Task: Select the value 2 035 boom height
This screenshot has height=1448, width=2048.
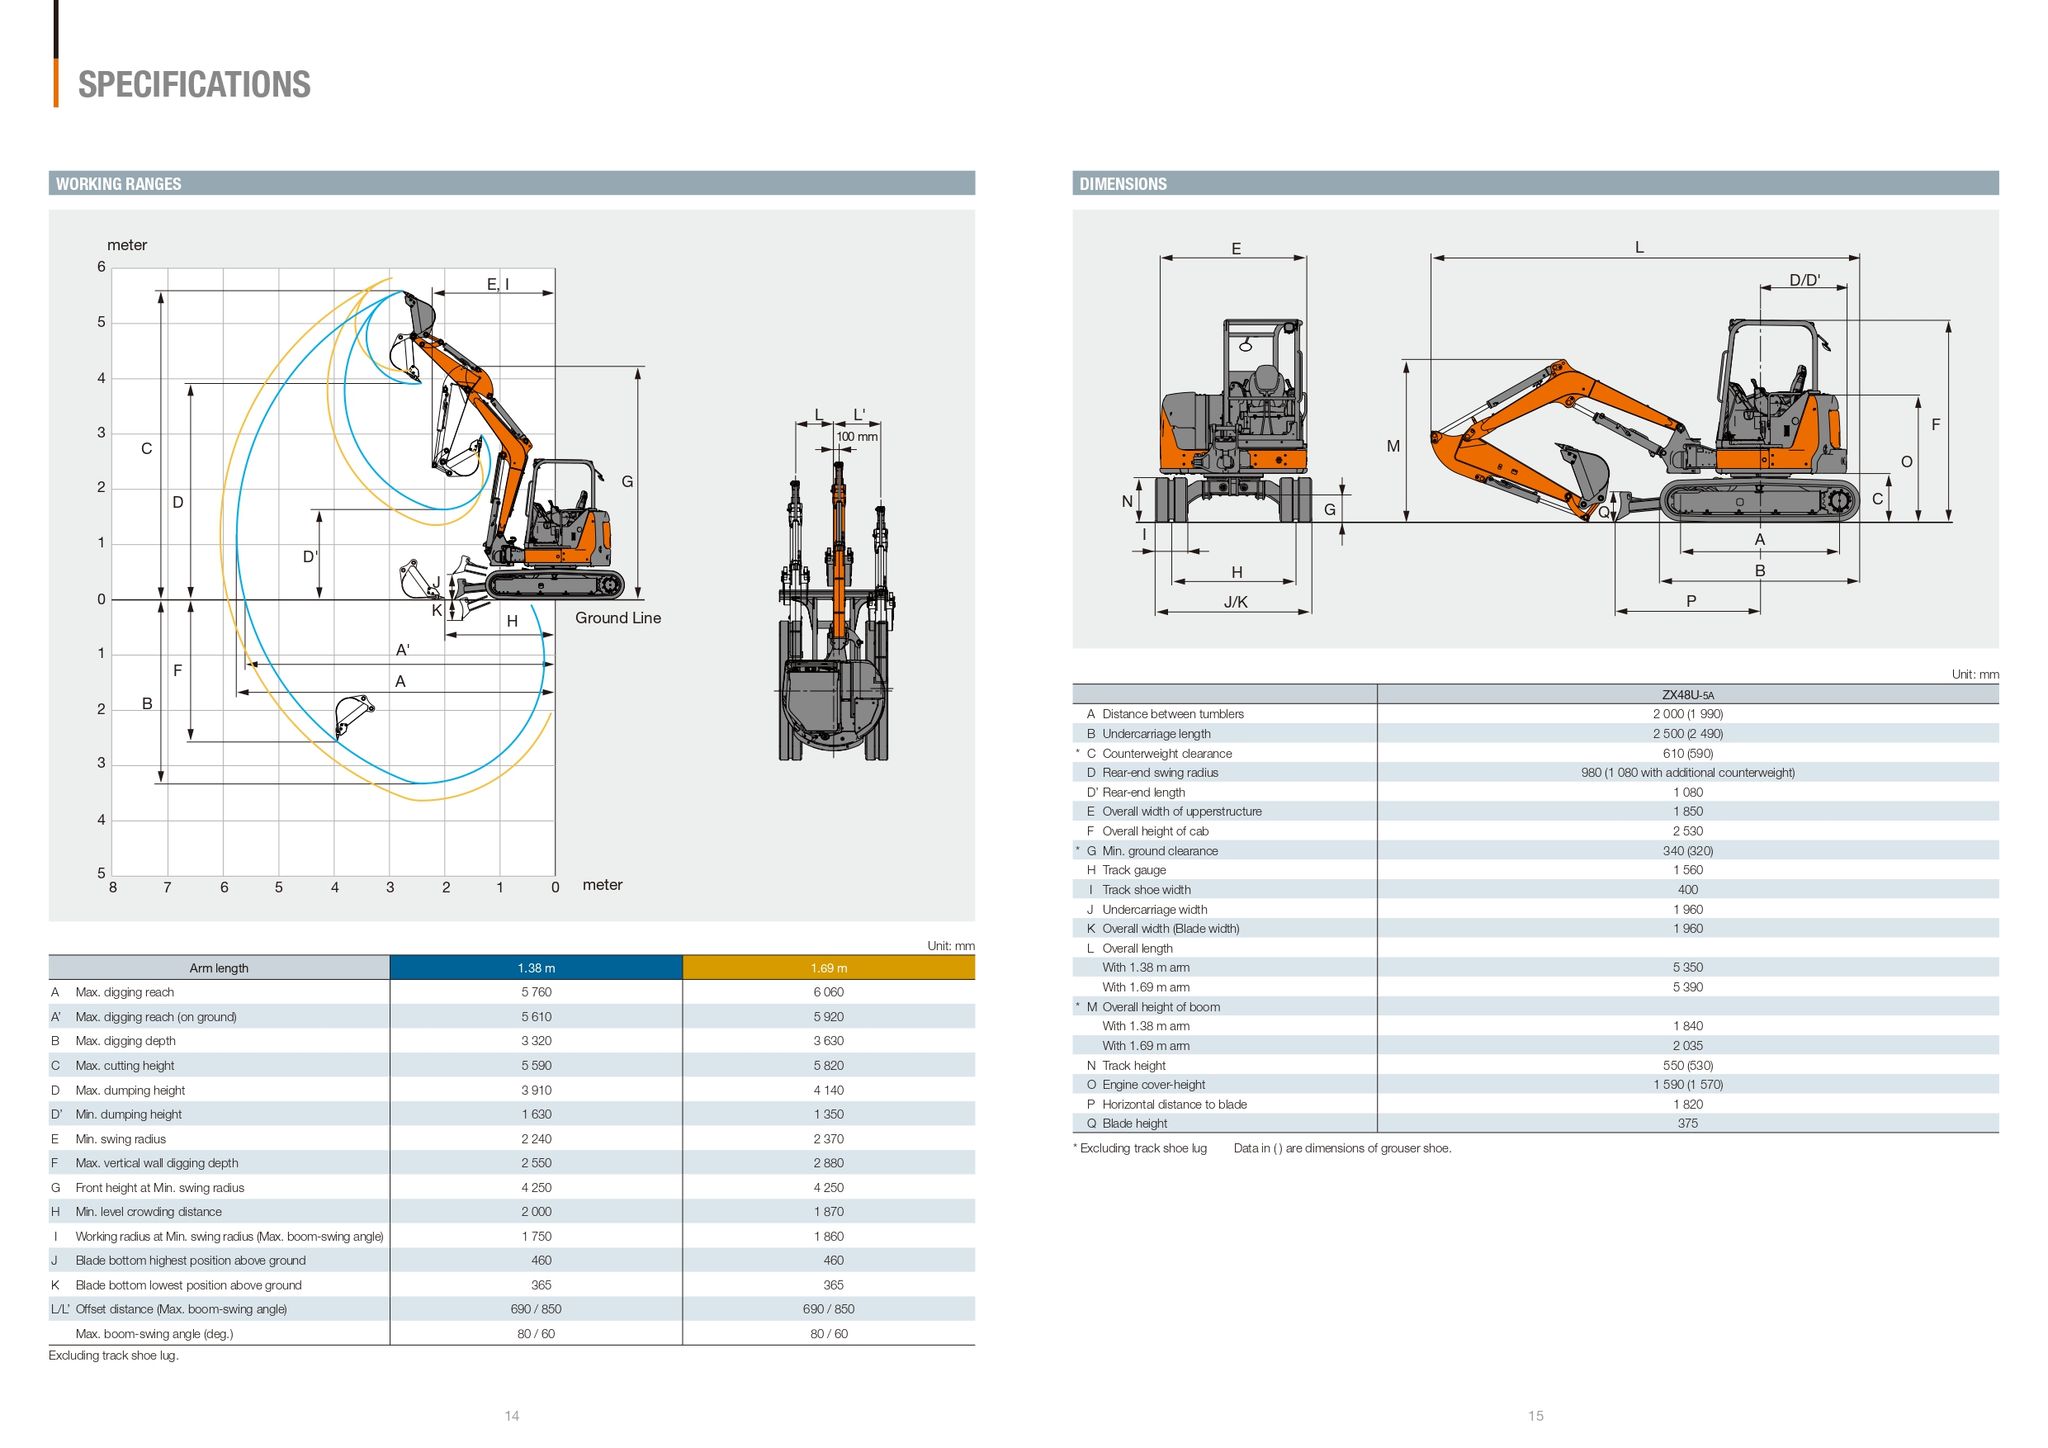Action: 1688,1046
